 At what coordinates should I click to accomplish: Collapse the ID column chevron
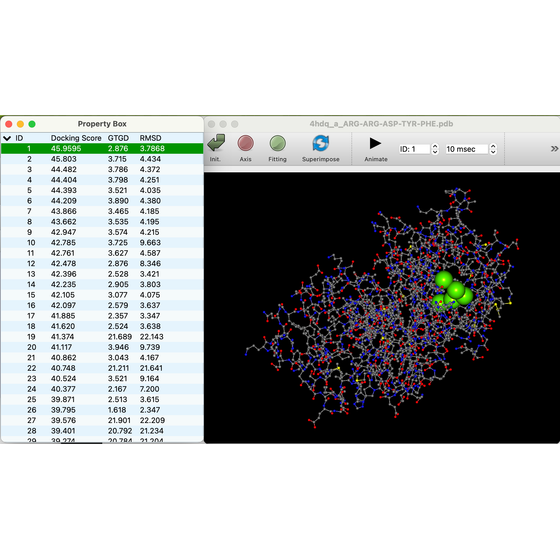click(7, 138)
